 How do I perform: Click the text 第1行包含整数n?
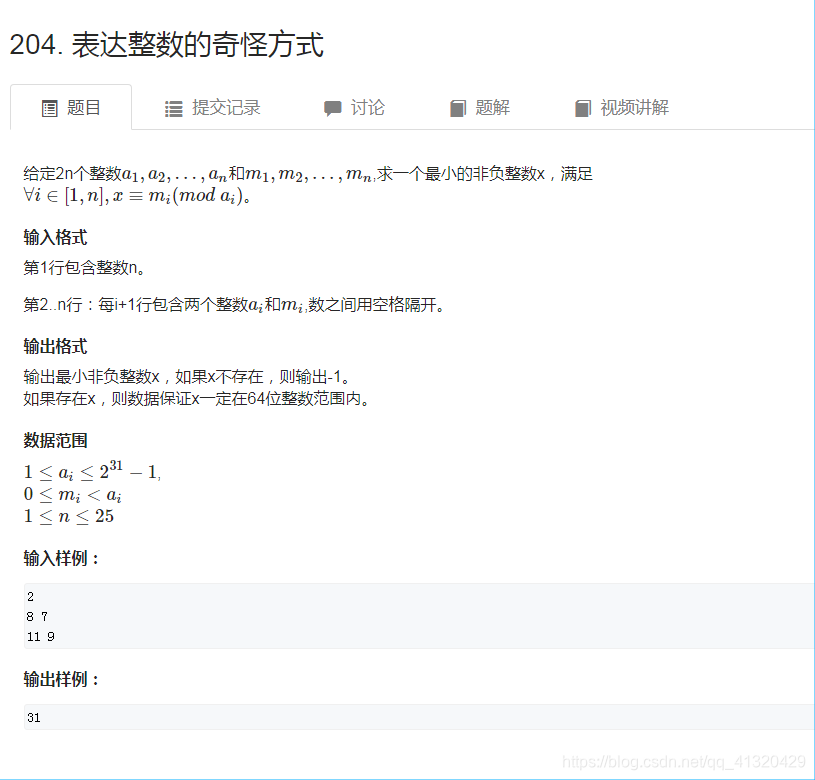pyautogui.click(x=84, y=268)
